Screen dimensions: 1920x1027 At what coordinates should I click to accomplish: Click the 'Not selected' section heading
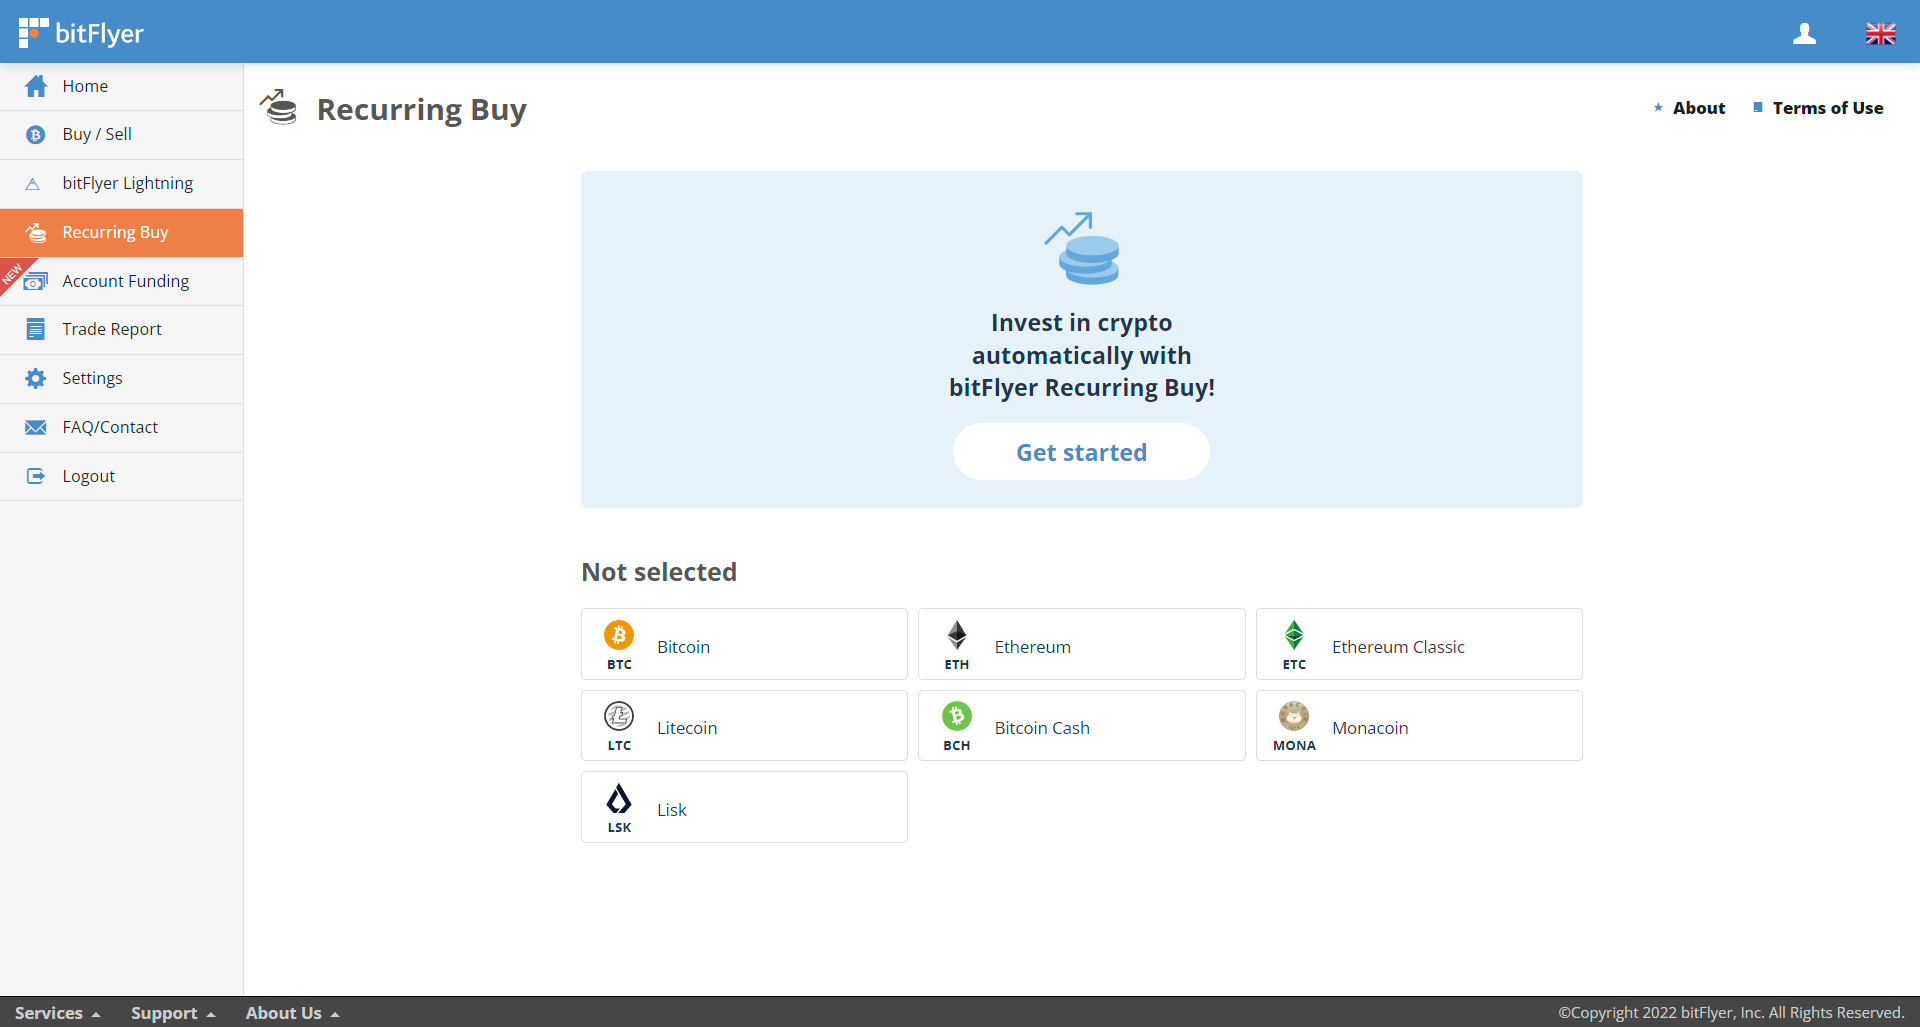pos(659,572)
